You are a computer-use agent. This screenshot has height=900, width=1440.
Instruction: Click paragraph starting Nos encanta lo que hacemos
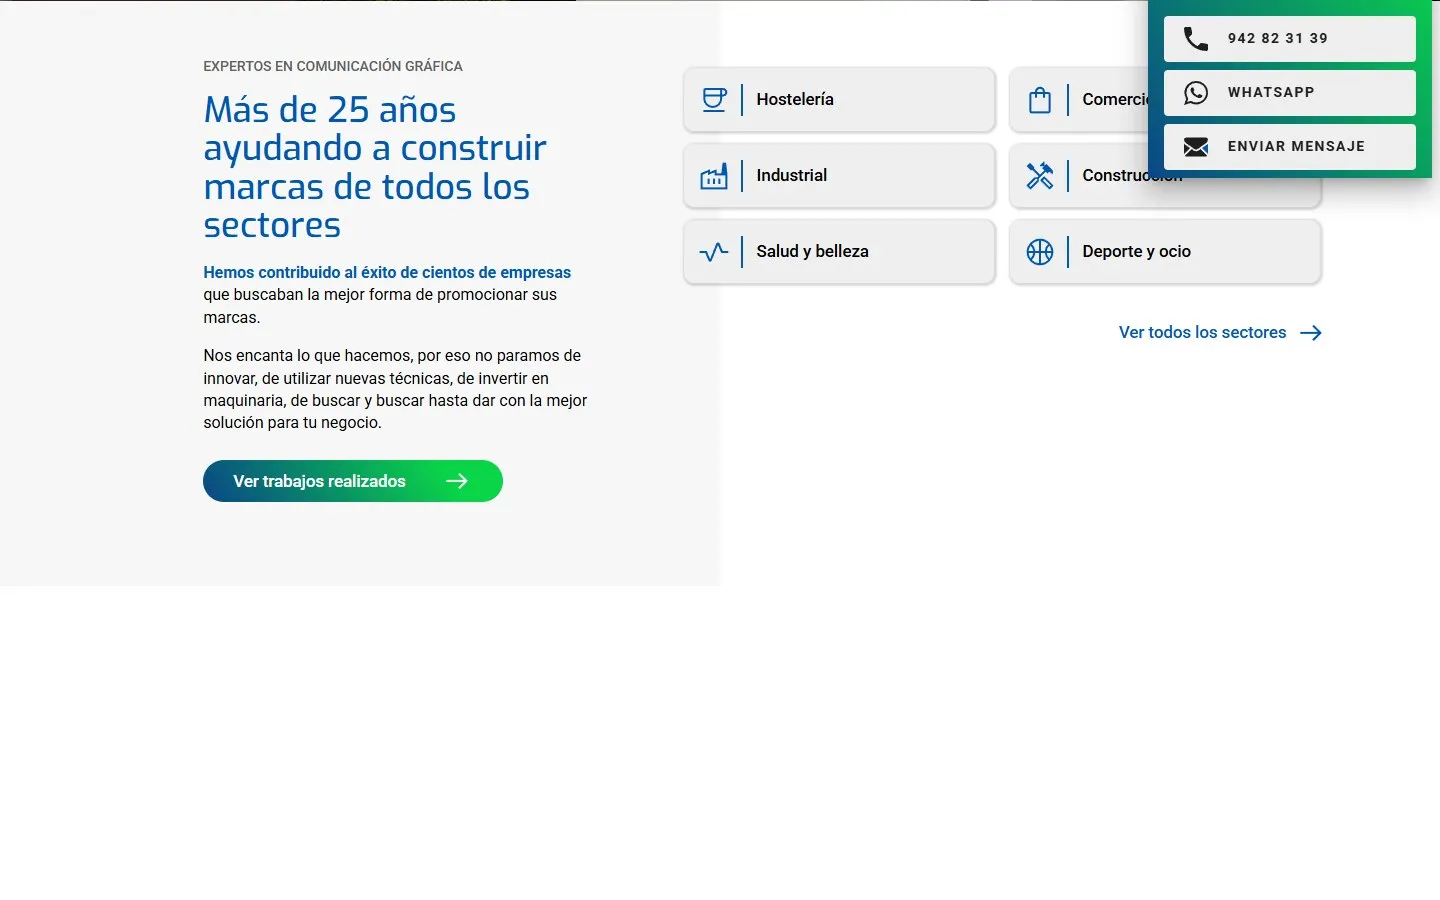tap(395, 389)
